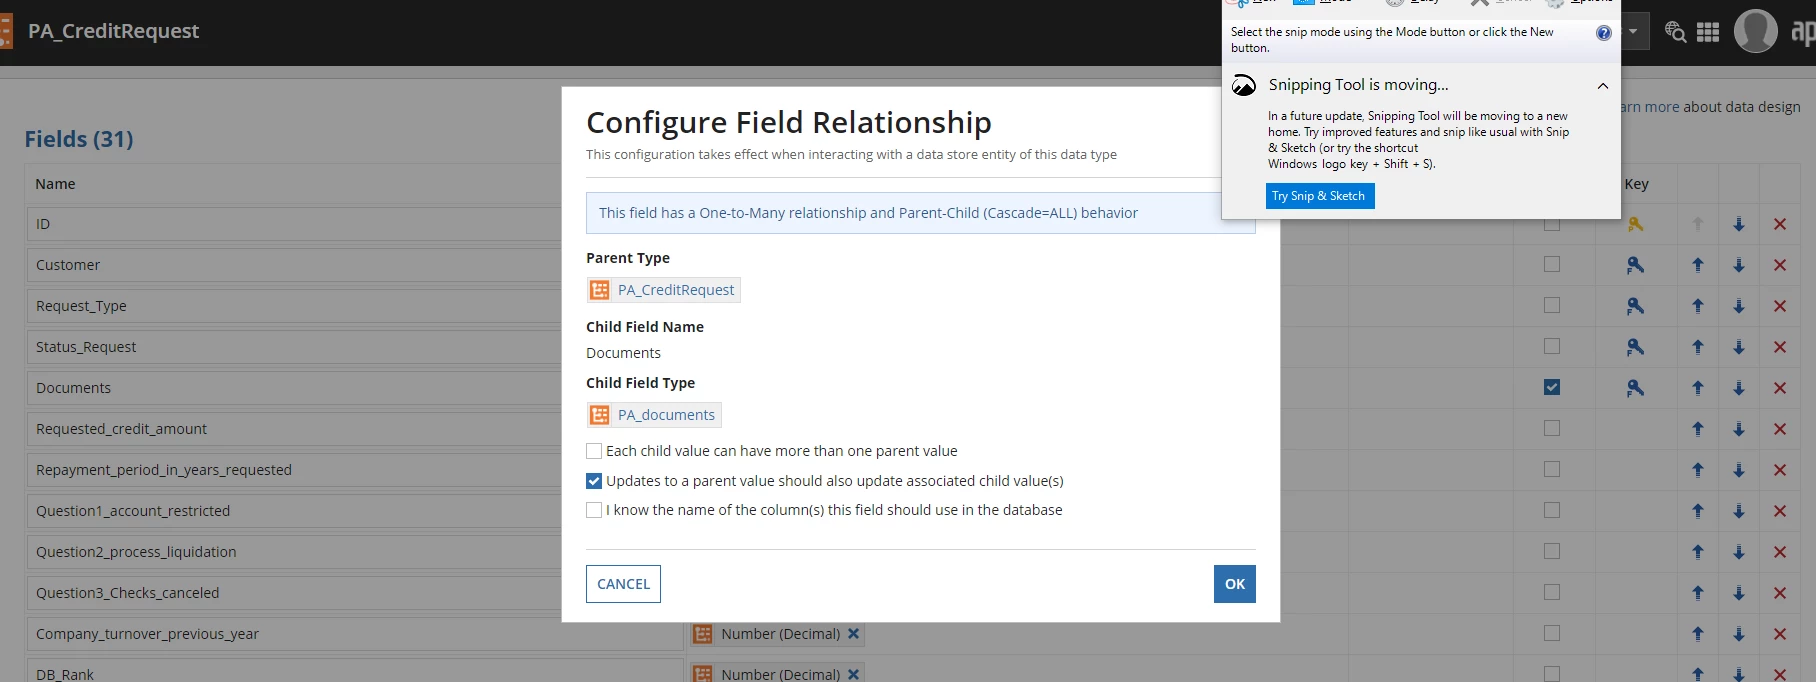Delete the Status_Request field with the red X

click(x=1780, y=347)
